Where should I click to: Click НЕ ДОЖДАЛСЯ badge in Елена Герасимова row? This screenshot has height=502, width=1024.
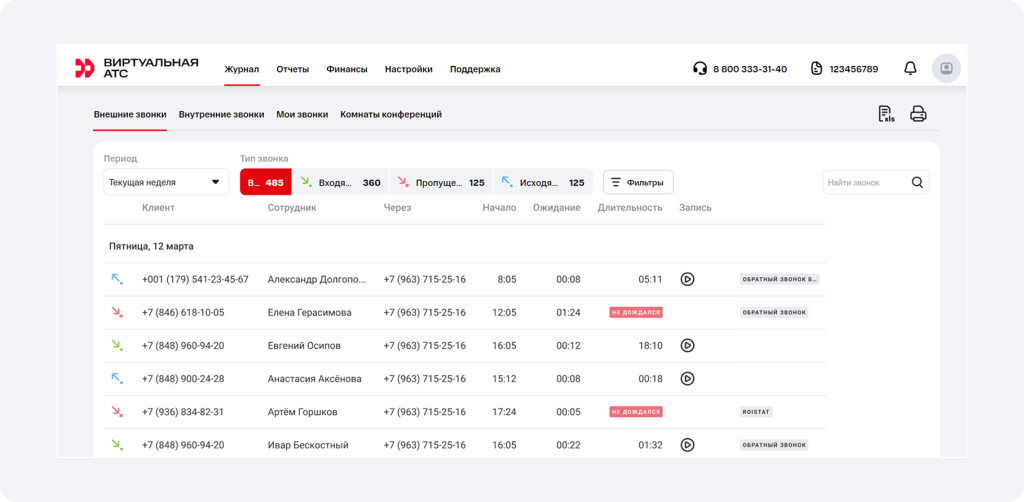tap(636, 313)
